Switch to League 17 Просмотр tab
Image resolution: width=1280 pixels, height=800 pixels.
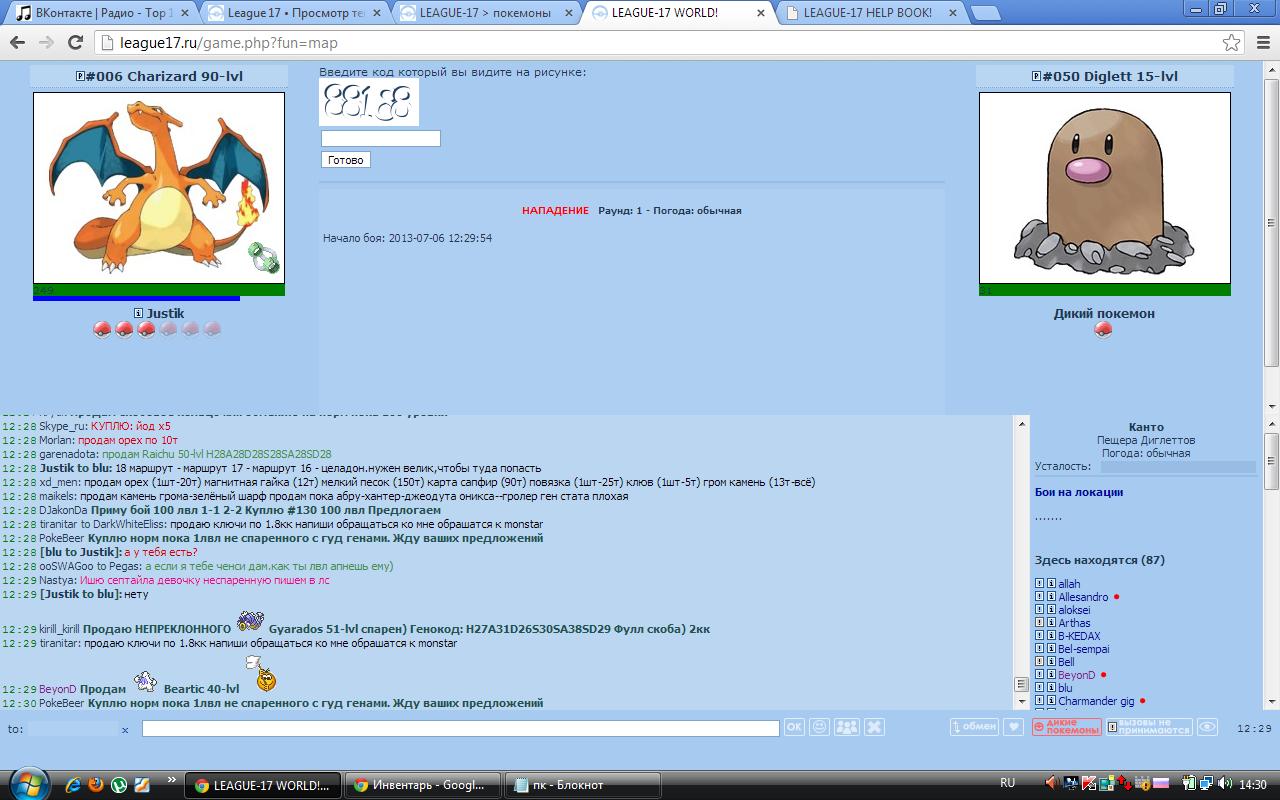293,13
